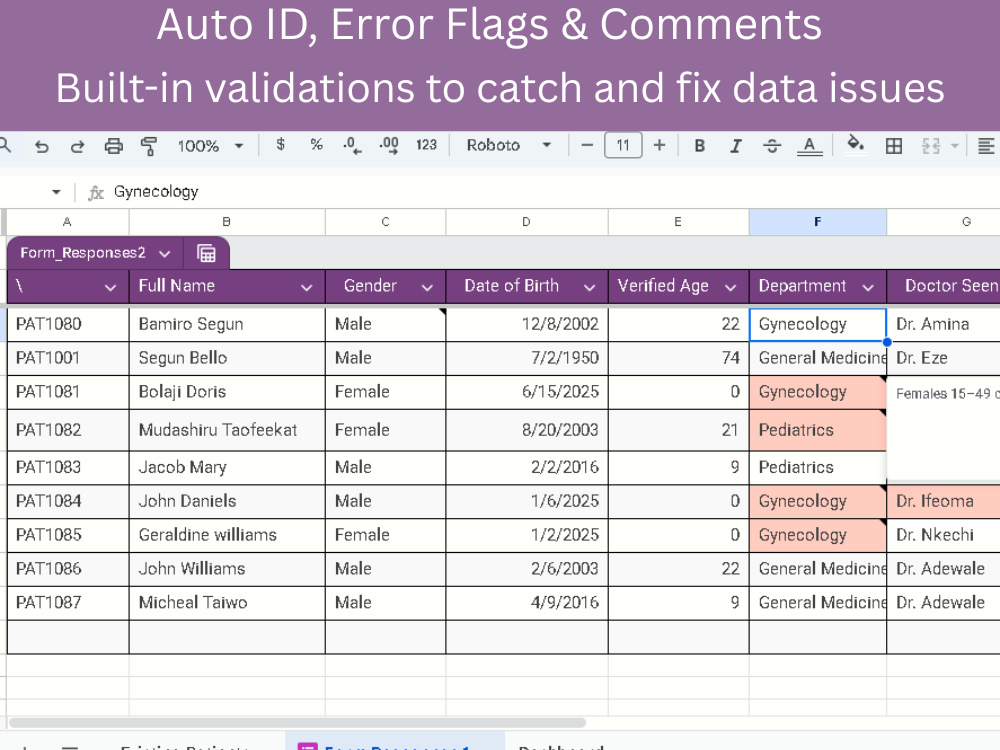Increase decimal places
The height and width of the screenshot is (750, 1000).
point(389,145)
